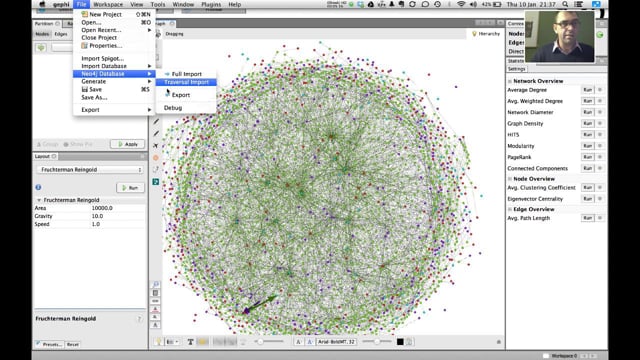This screenshot has width=640, height=360.
Task: Click the Gravity value field
Action: (x=118, y=216)
